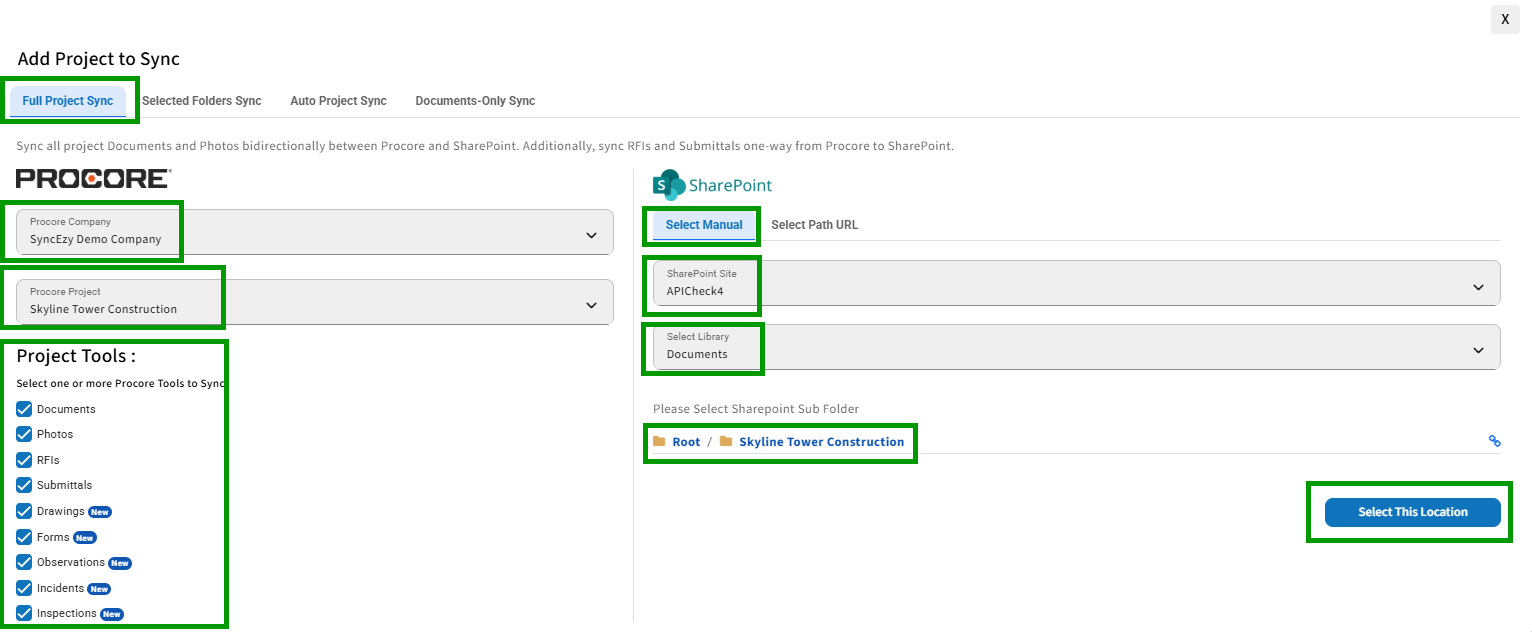Screen dimensions: 1532x632
Task: Go to the Root folder link
Action: pos(686,442)
